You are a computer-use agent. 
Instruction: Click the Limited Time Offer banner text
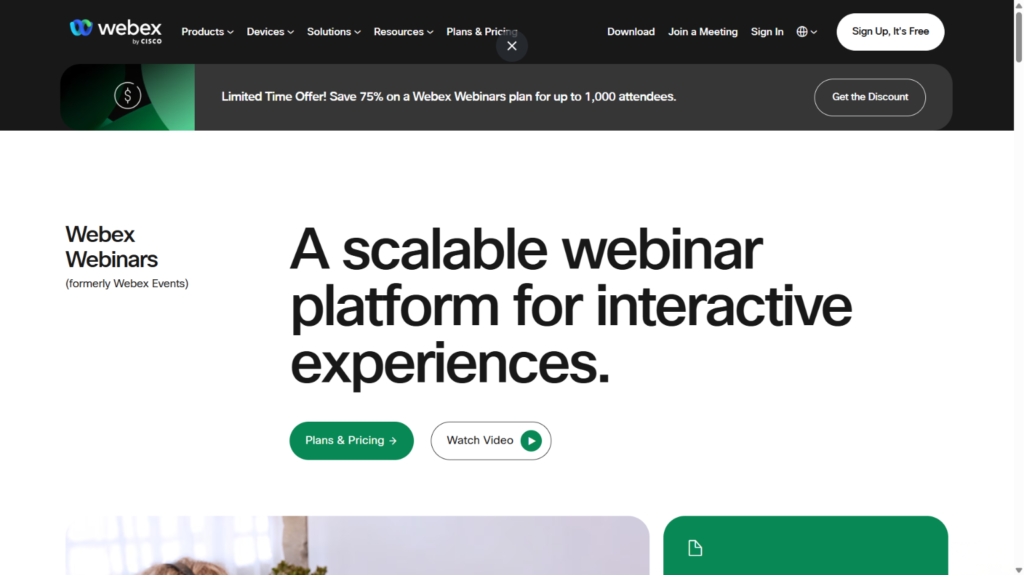(449, 97)
